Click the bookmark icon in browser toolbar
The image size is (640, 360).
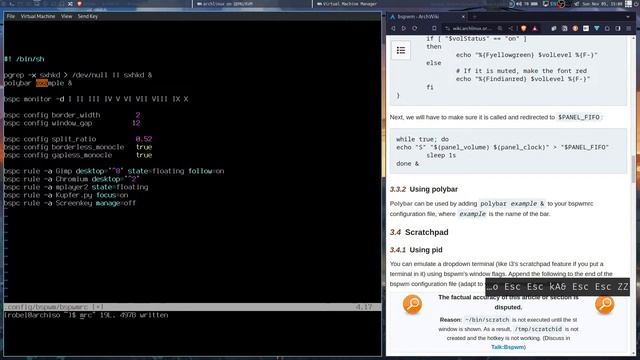[x=434, y=29]
